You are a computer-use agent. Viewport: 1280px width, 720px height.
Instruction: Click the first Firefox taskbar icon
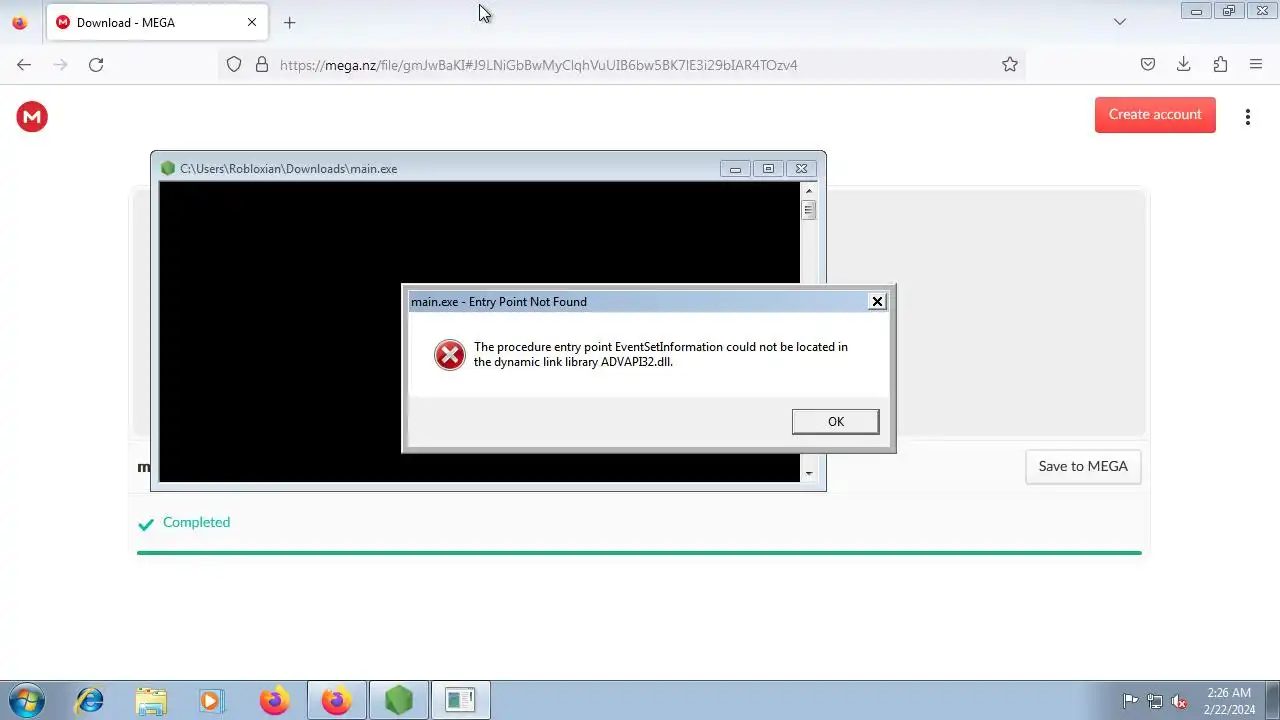tap(274, 701)
